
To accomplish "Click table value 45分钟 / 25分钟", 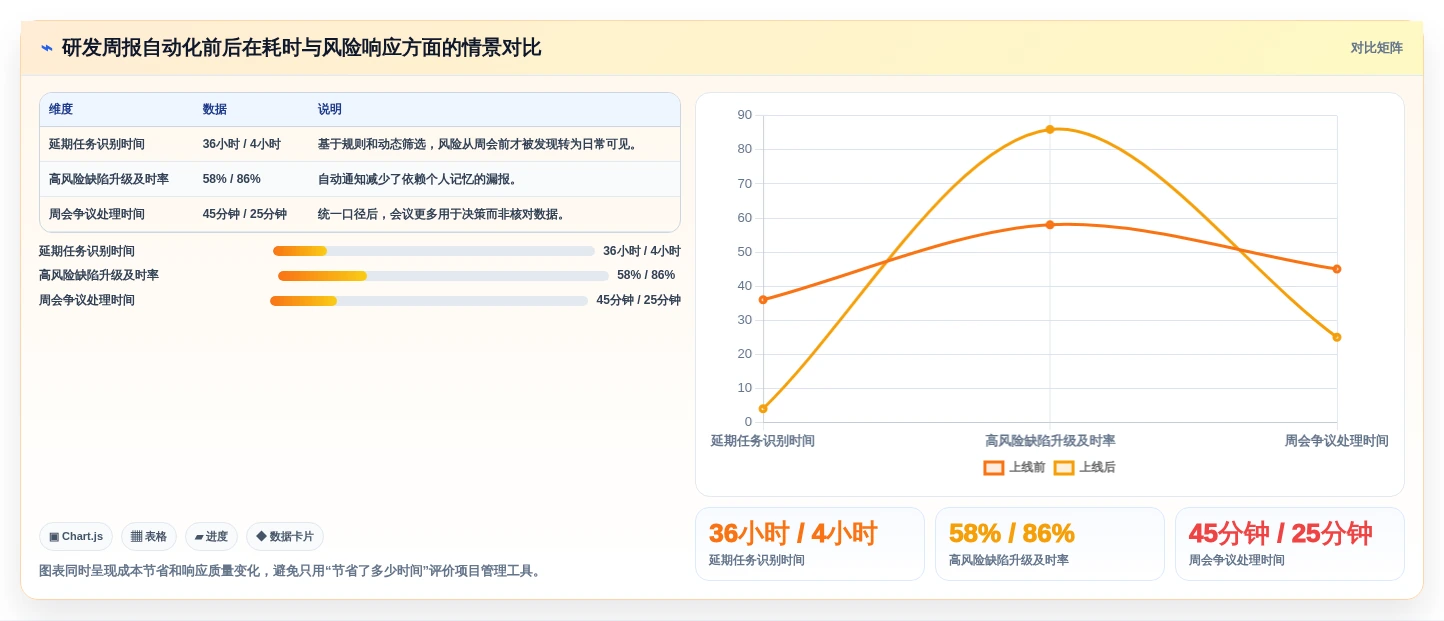I will coord(245,214).
